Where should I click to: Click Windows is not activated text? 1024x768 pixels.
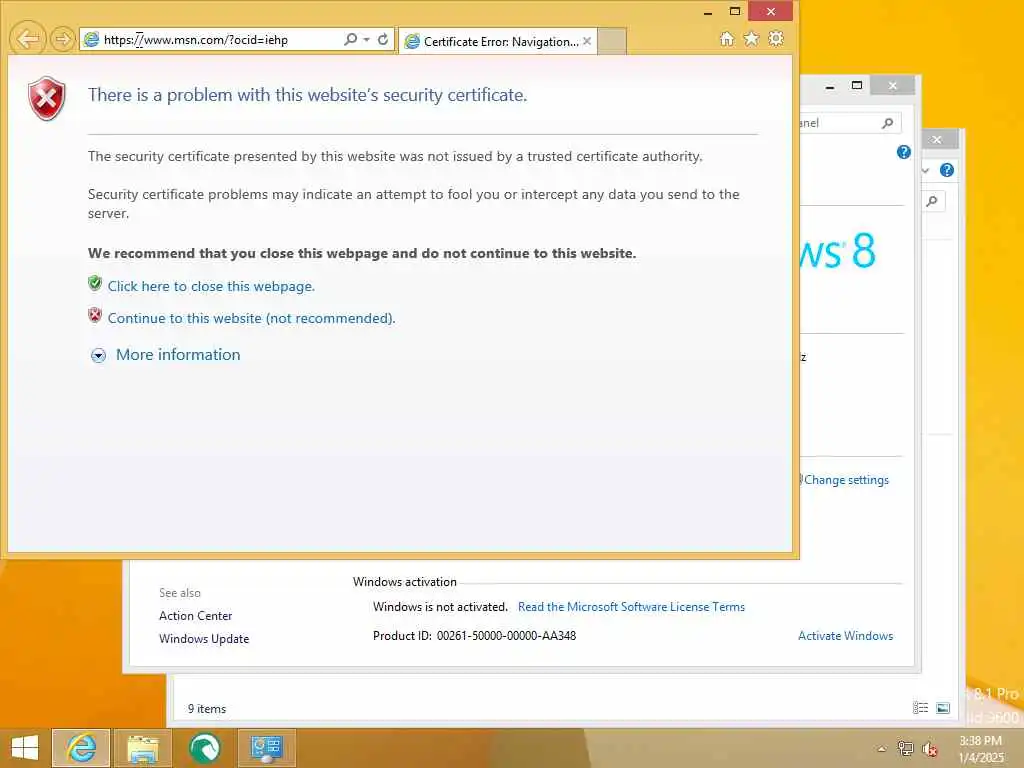440,607
